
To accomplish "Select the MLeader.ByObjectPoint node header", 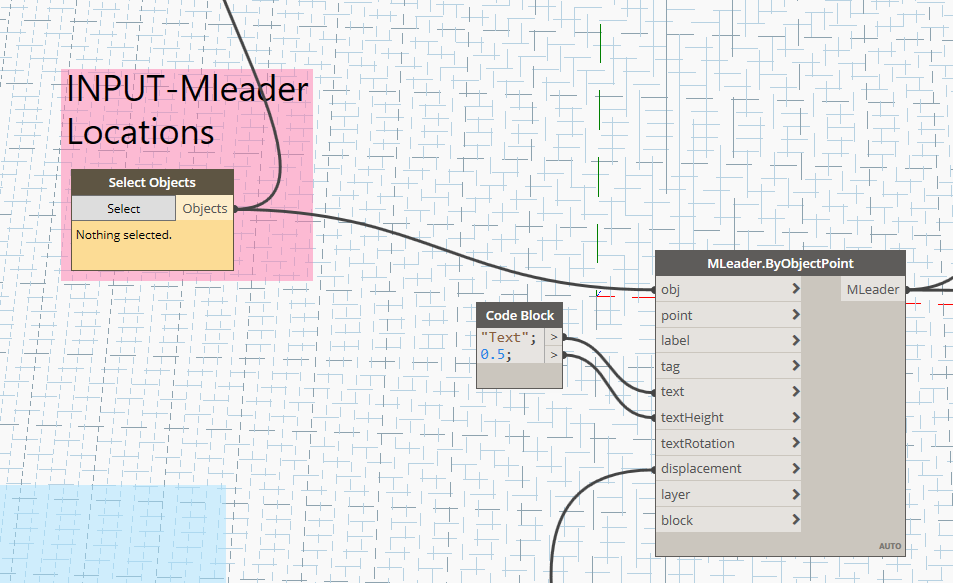I will (x=780, y=263).
